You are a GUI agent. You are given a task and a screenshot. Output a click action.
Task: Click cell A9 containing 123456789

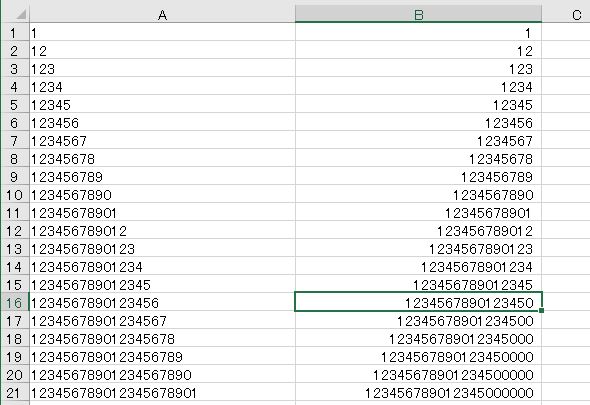[x=162, y=177]
